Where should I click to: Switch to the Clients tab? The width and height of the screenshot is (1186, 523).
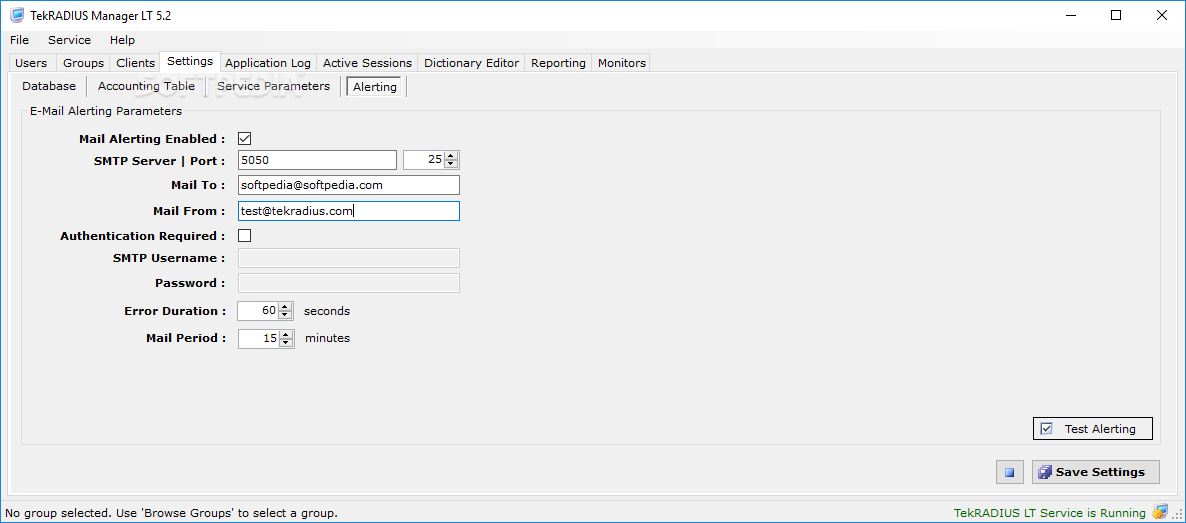tap(135, 63)
